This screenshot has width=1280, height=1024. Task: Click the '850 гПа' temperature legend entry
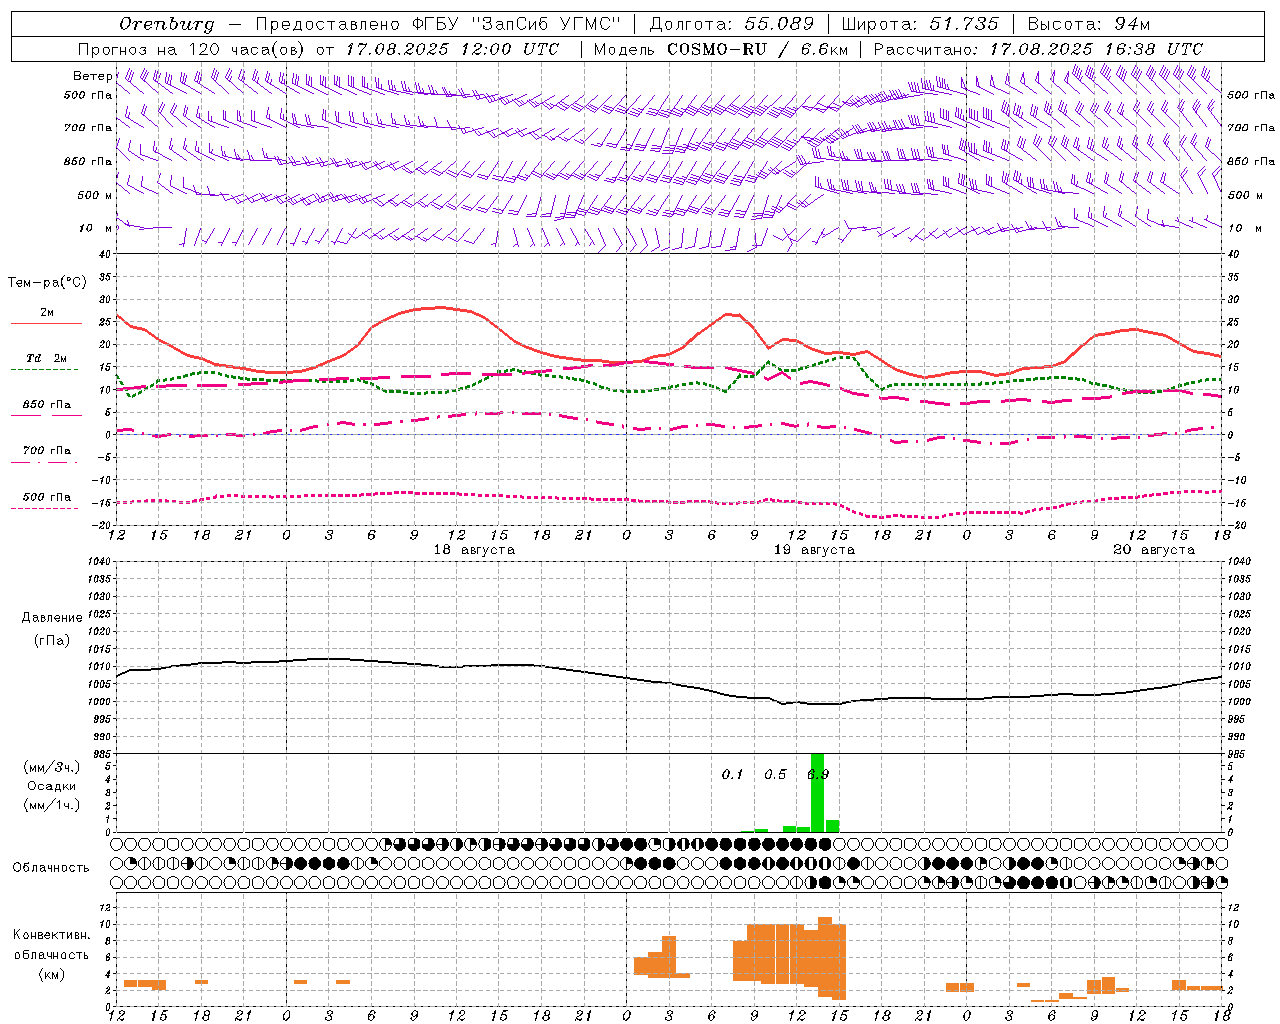tap(46, 405)
